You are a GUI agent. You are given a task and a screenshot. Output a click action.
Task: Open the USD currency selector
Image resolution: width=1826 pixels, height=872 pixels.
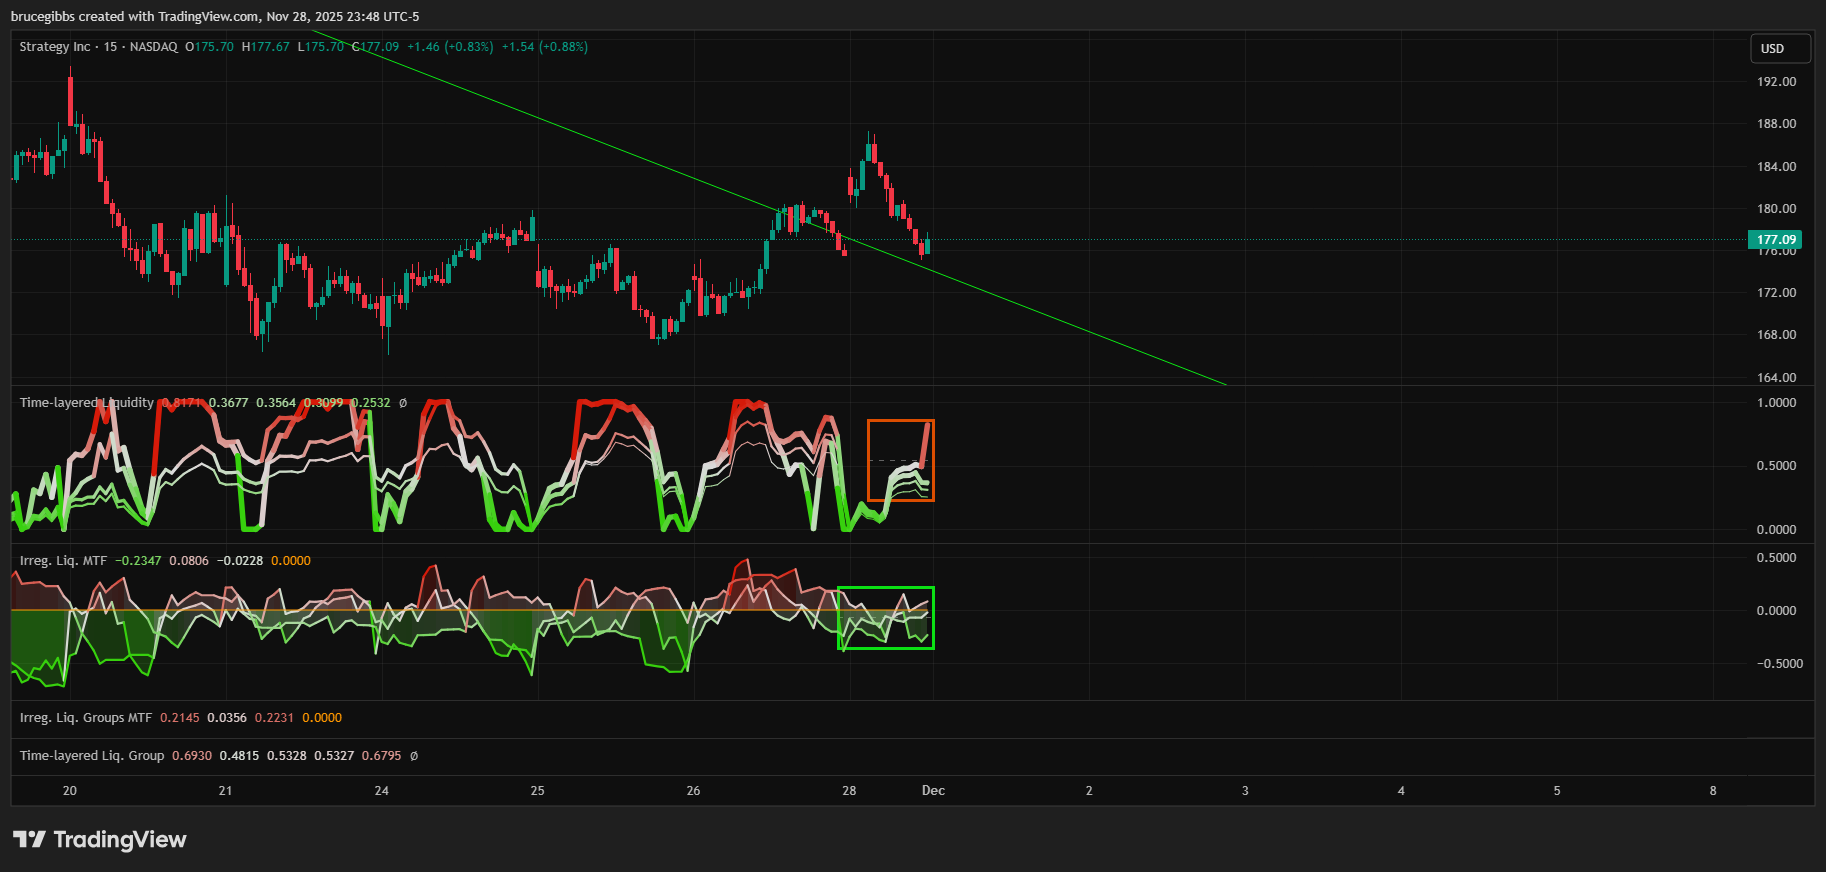point(1780,48)
